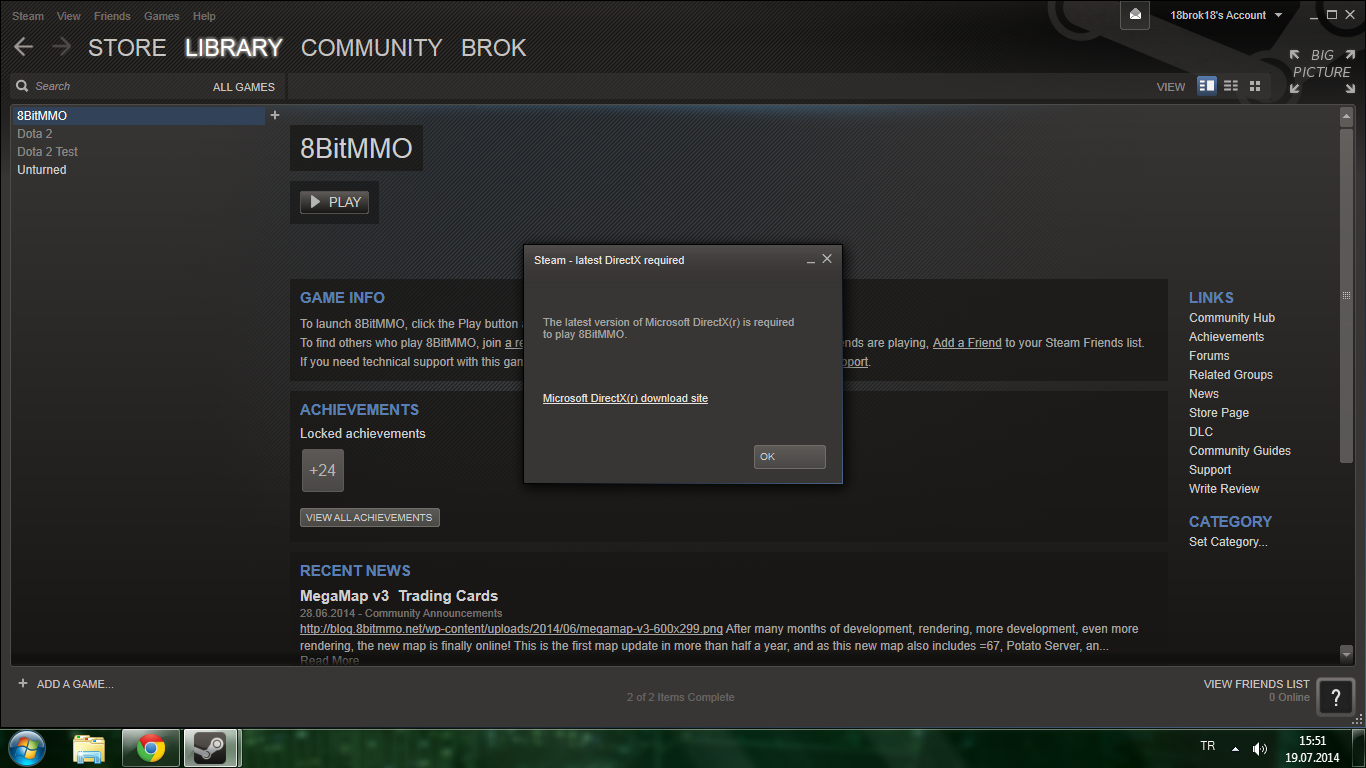Open File Explorer from the taskbar

click(x=89, y=748)
